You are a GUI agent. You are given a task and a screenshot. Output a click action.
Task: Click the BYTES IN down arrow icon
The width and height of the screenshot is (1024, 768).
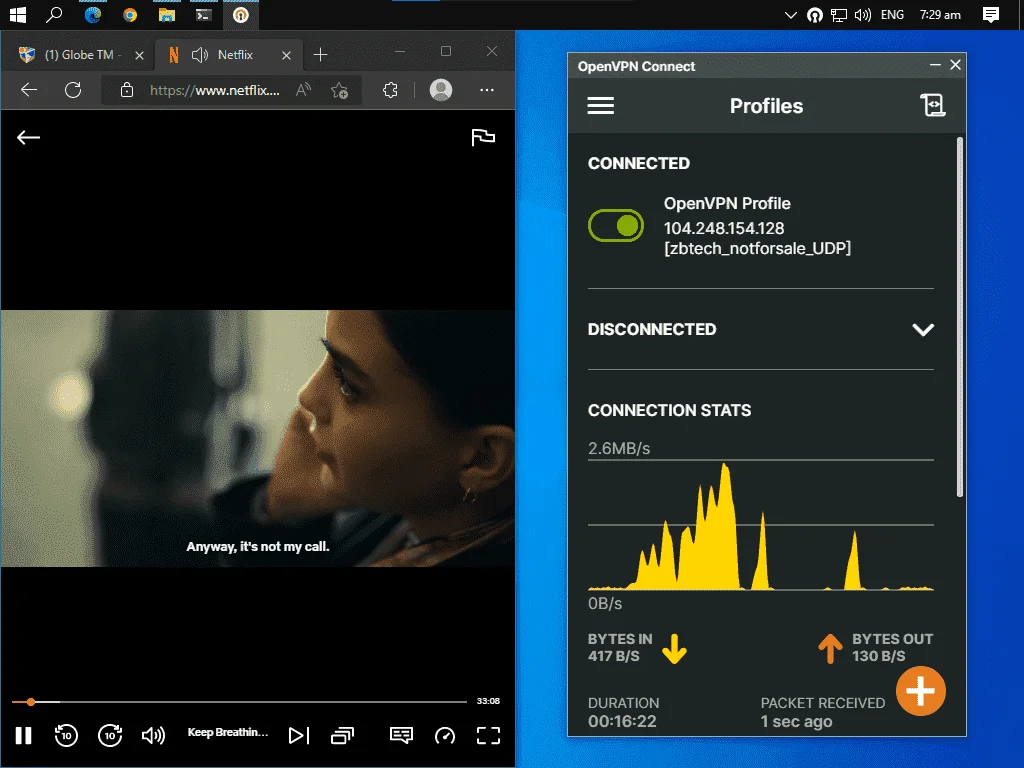[674, 648]
